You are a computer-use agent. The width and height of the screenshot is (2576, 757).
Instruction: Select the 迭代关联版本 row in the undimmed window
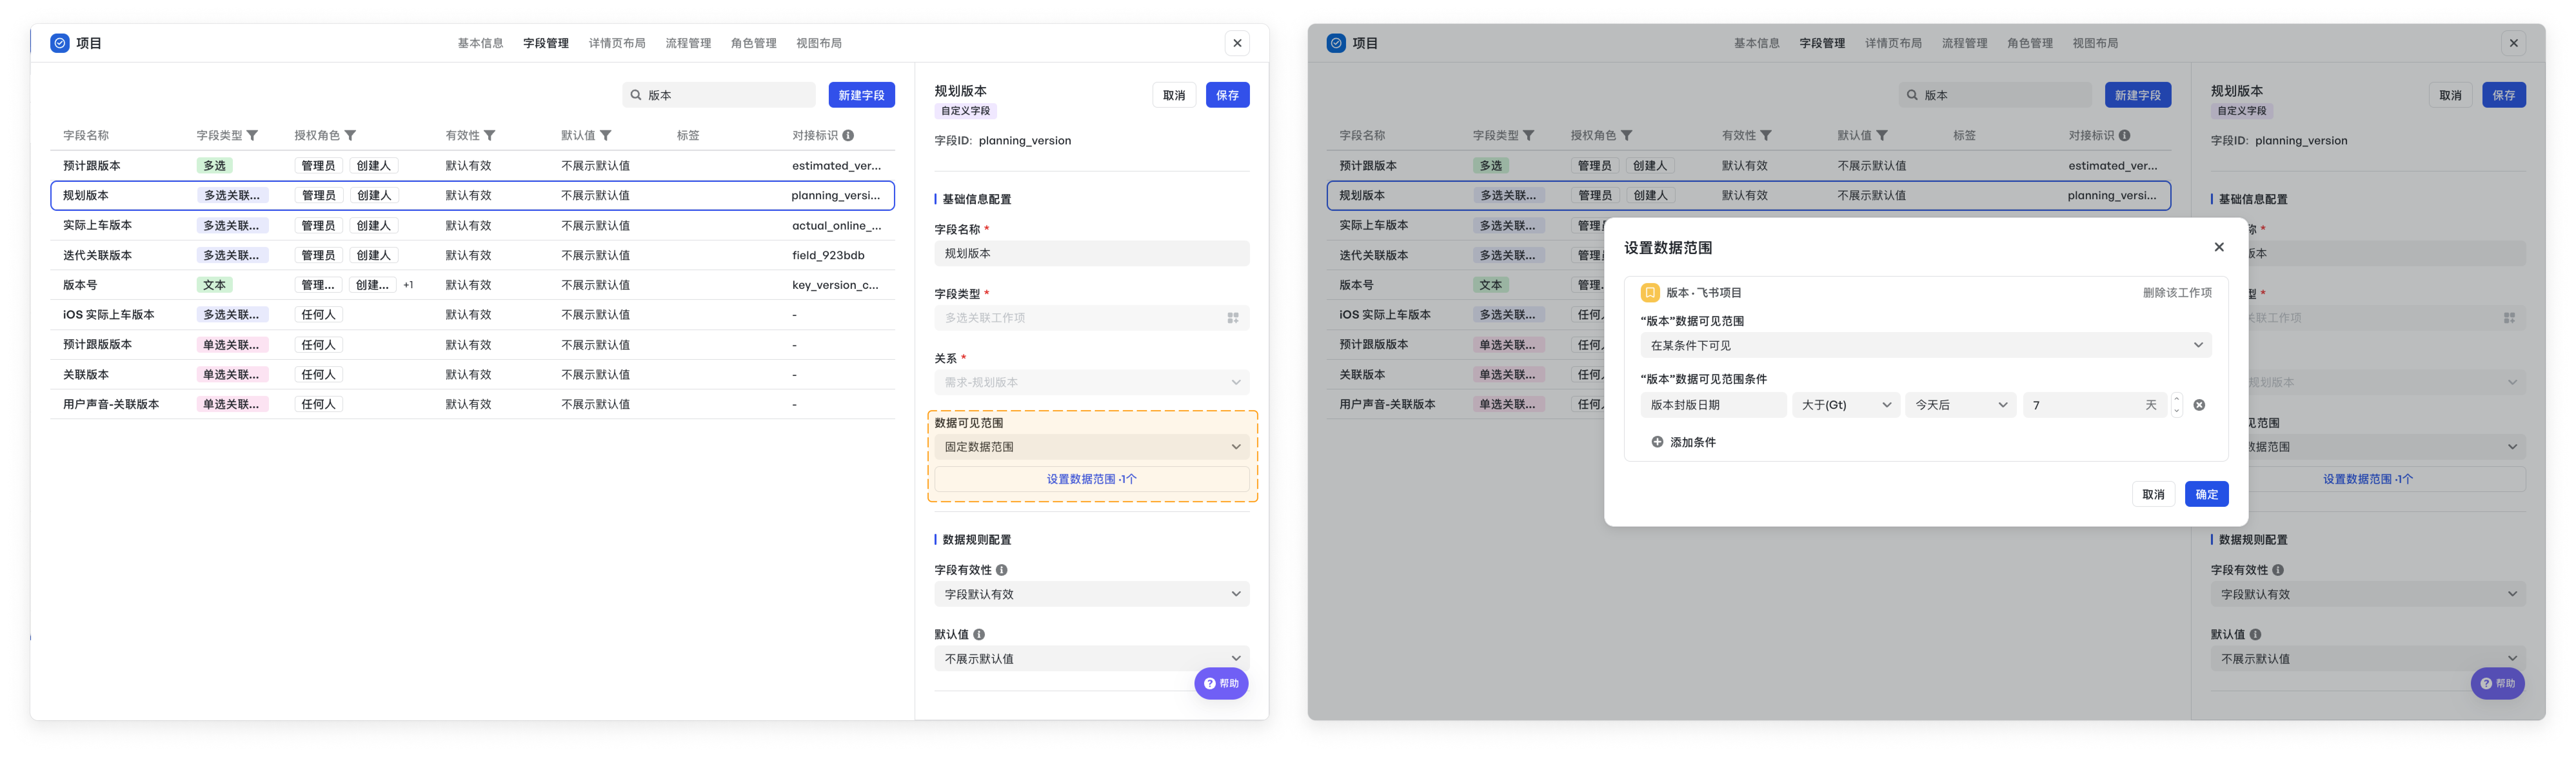[x=472, y=255]
